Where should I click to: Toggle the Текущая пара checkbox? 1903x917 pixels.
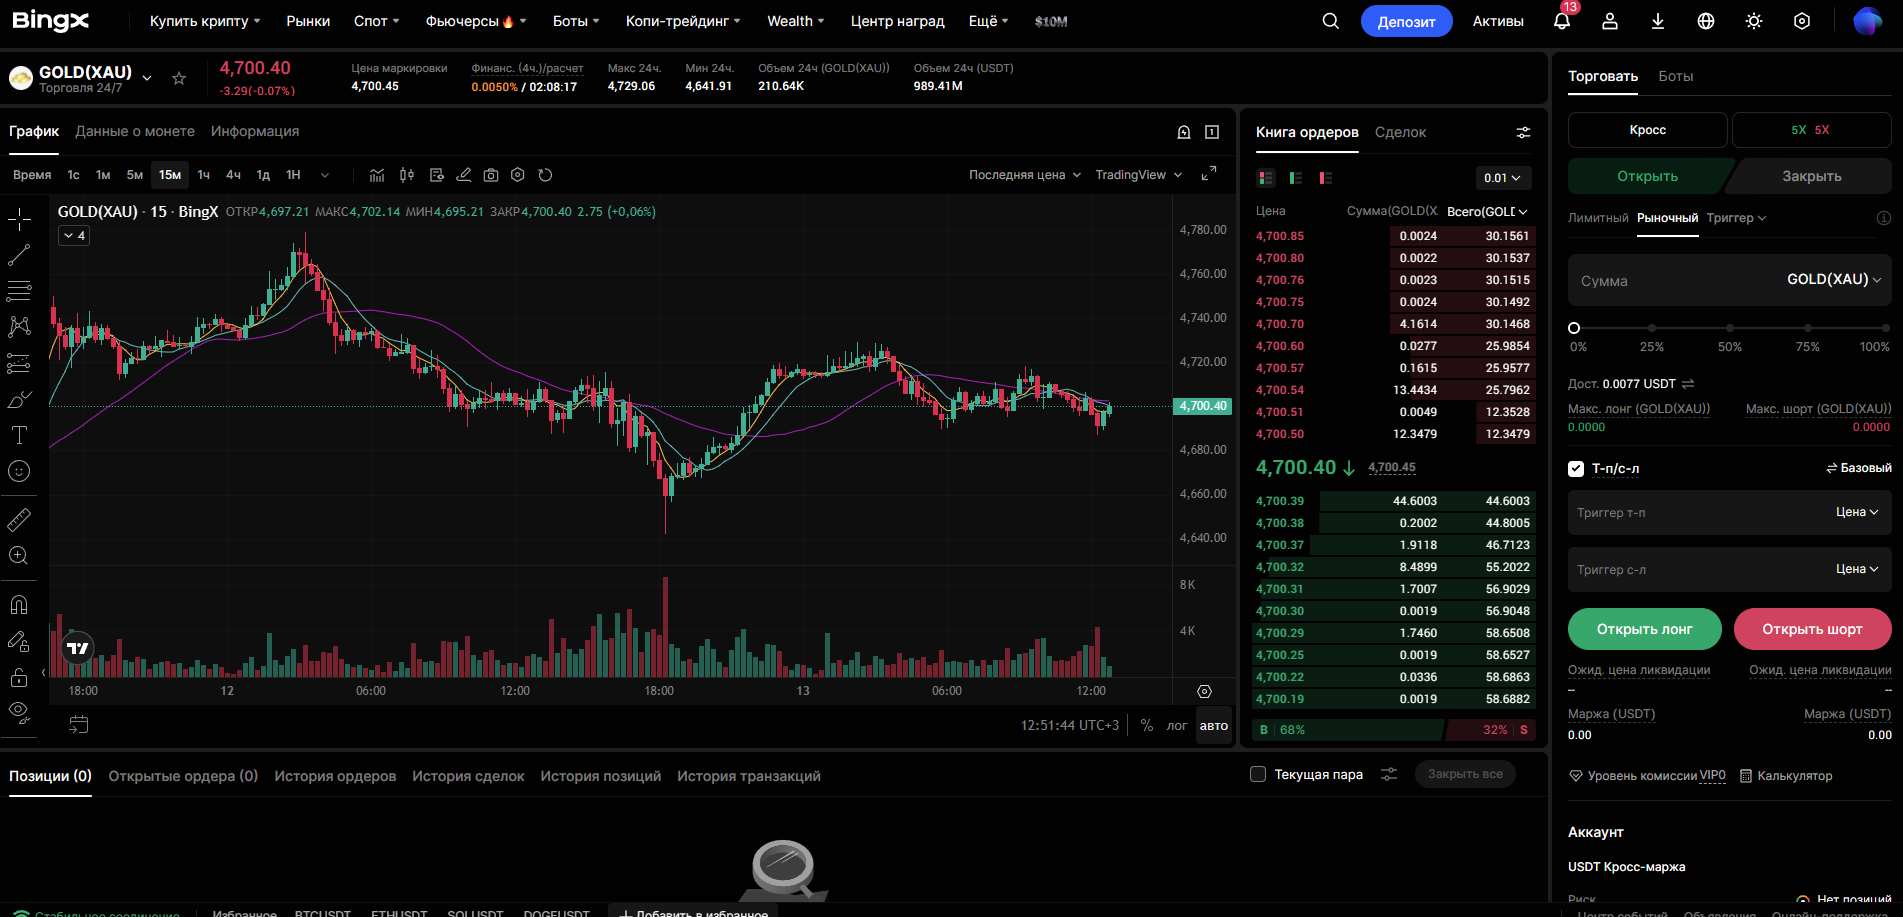point(1258,774)
